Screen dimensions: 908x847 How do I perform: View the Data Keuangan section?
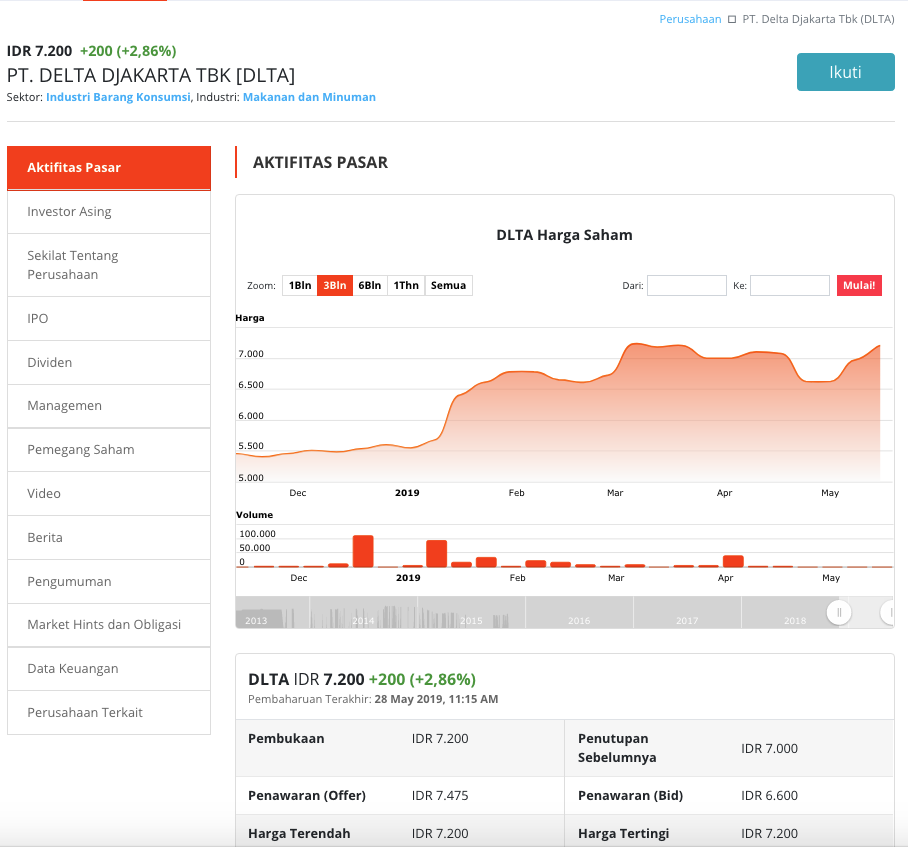(109, 669)
